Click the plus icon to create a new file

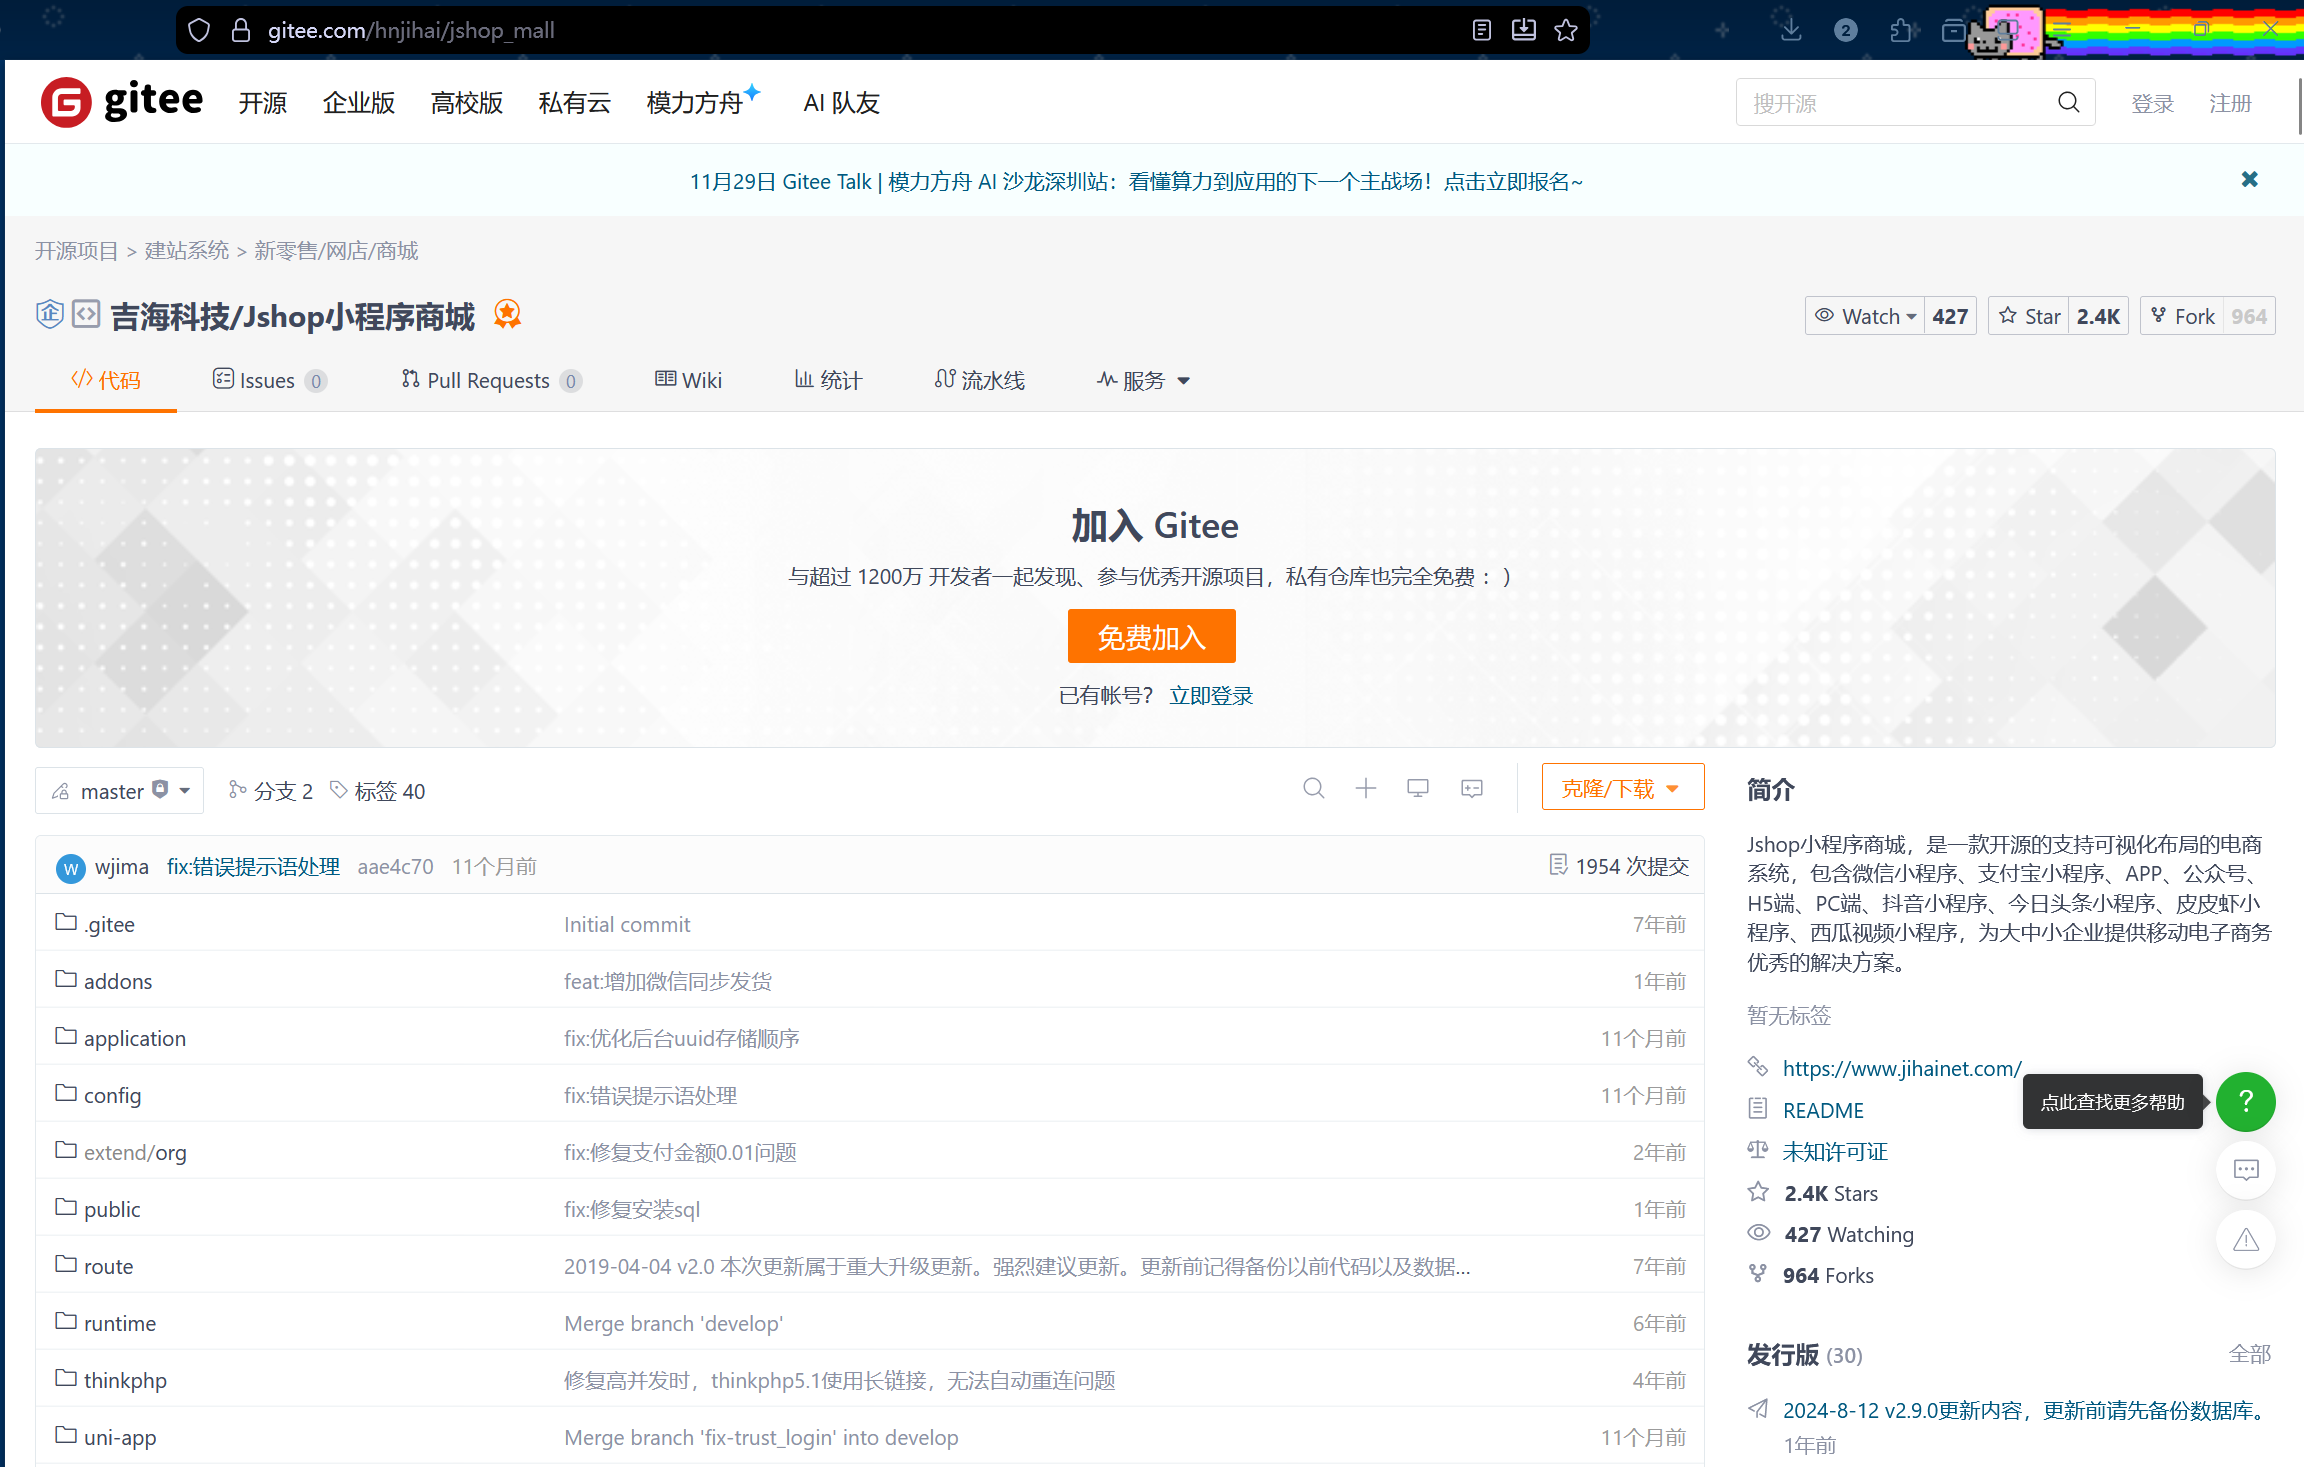point(1365,788)
